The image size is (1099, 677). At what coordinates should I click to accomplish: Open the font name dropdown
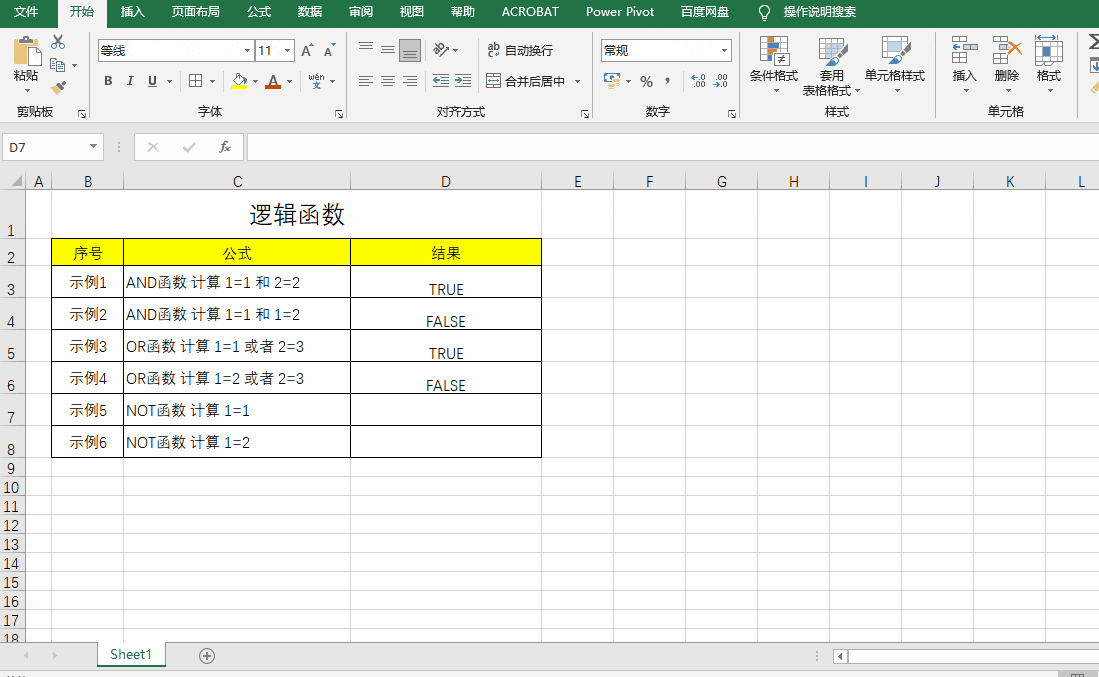(246, 49)
